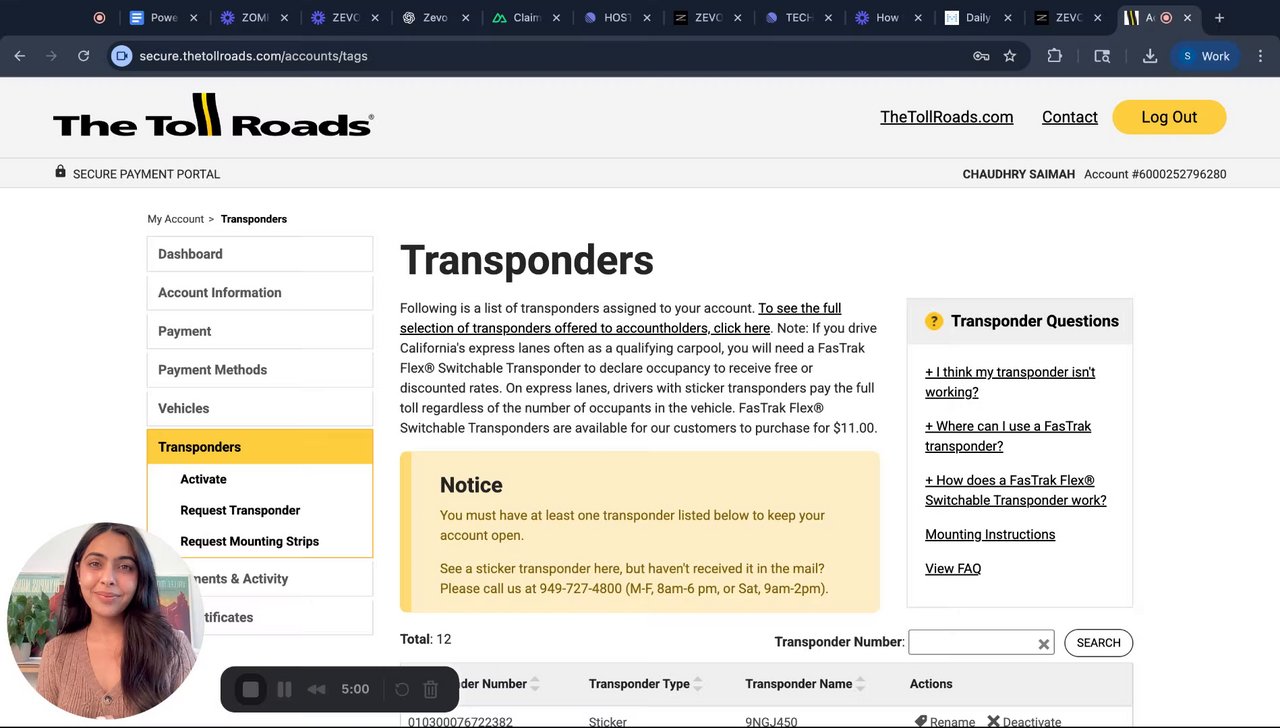1280x728 pixels.
Task: Click the Log Out button
Action: (x=1169, y=117)
